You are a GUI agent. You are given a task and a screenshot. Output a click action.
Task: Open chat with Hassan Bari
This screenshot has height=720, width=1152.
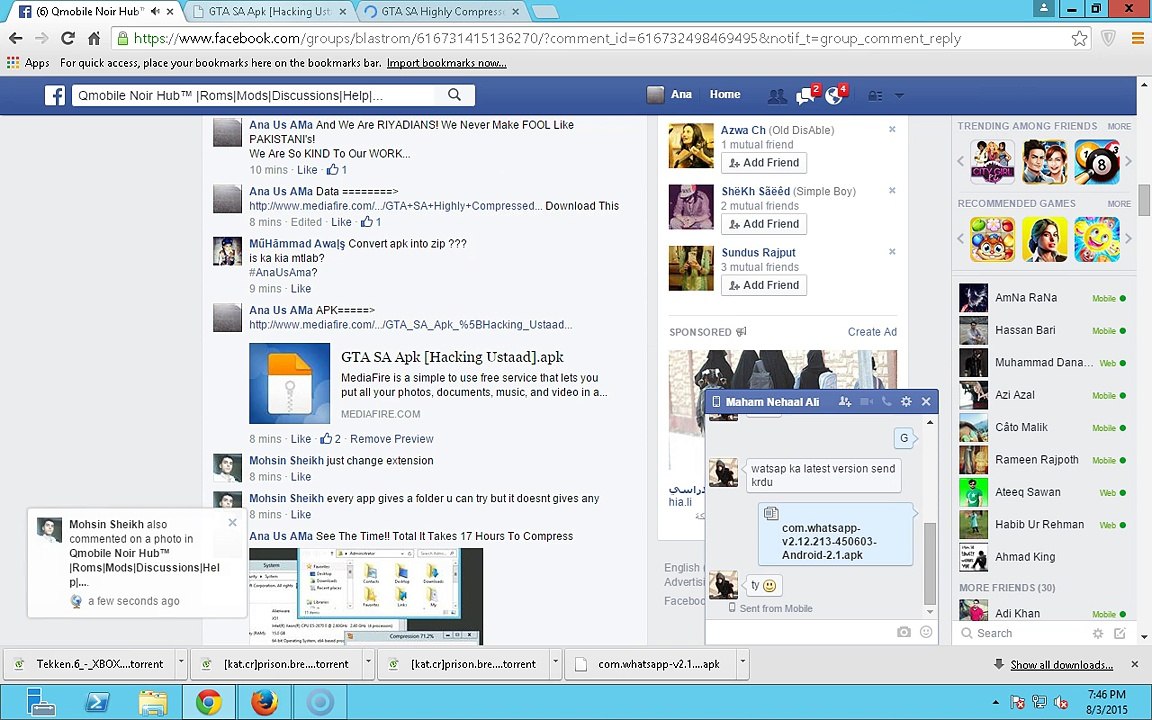pos(1043,331)
